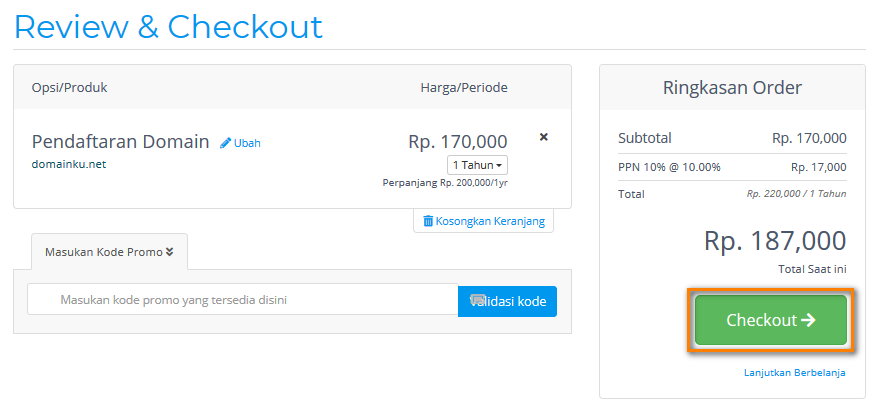
Task: Click the arrow icon on the Checkout button
Action: point(808,320)
